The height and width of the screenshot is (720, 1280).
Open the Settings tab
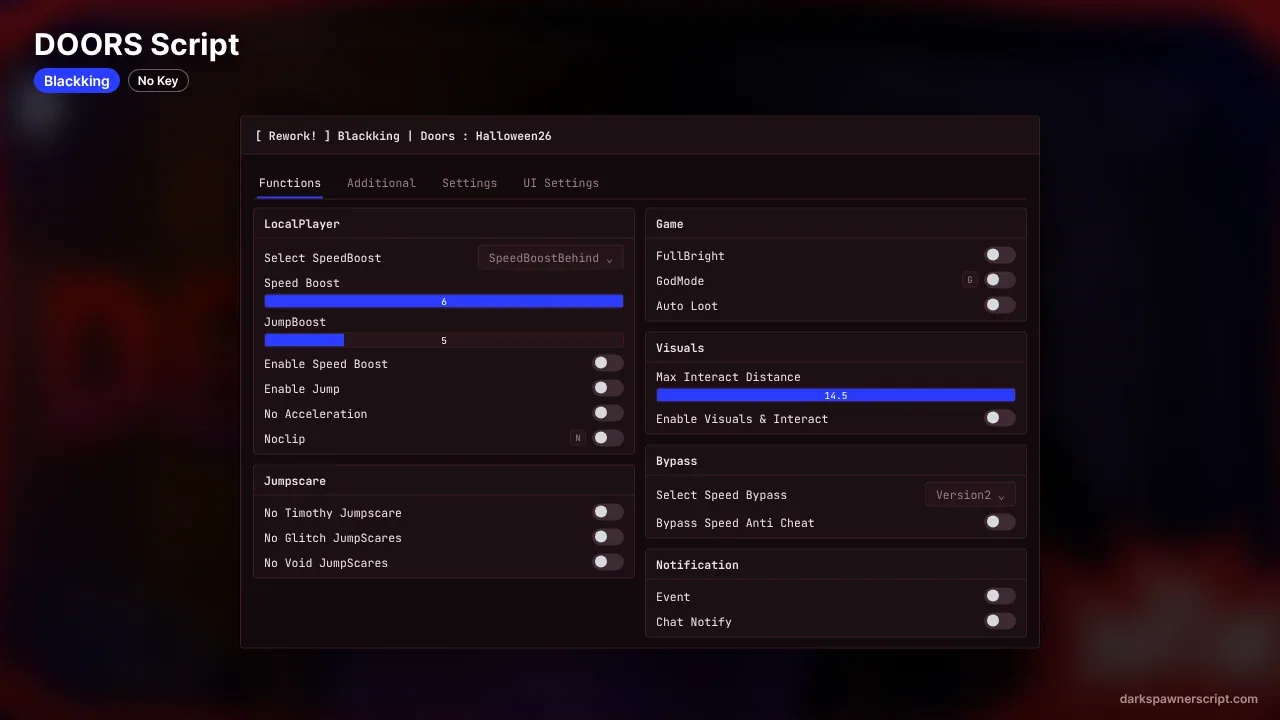[x=469, y=183]
